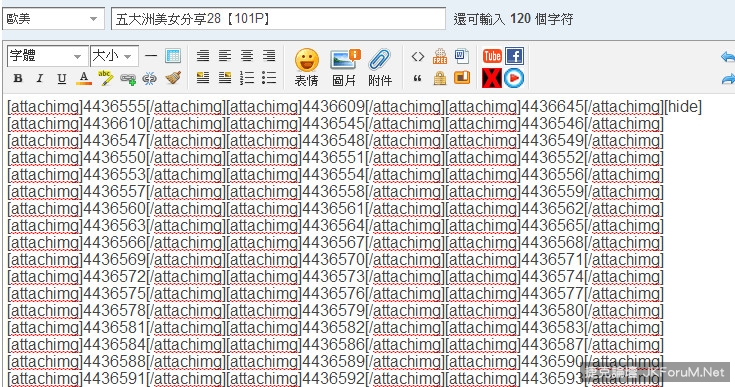735x387 pixels.
Task: Click attachment code 4436566 in editor
Action: tap(114, 243)
